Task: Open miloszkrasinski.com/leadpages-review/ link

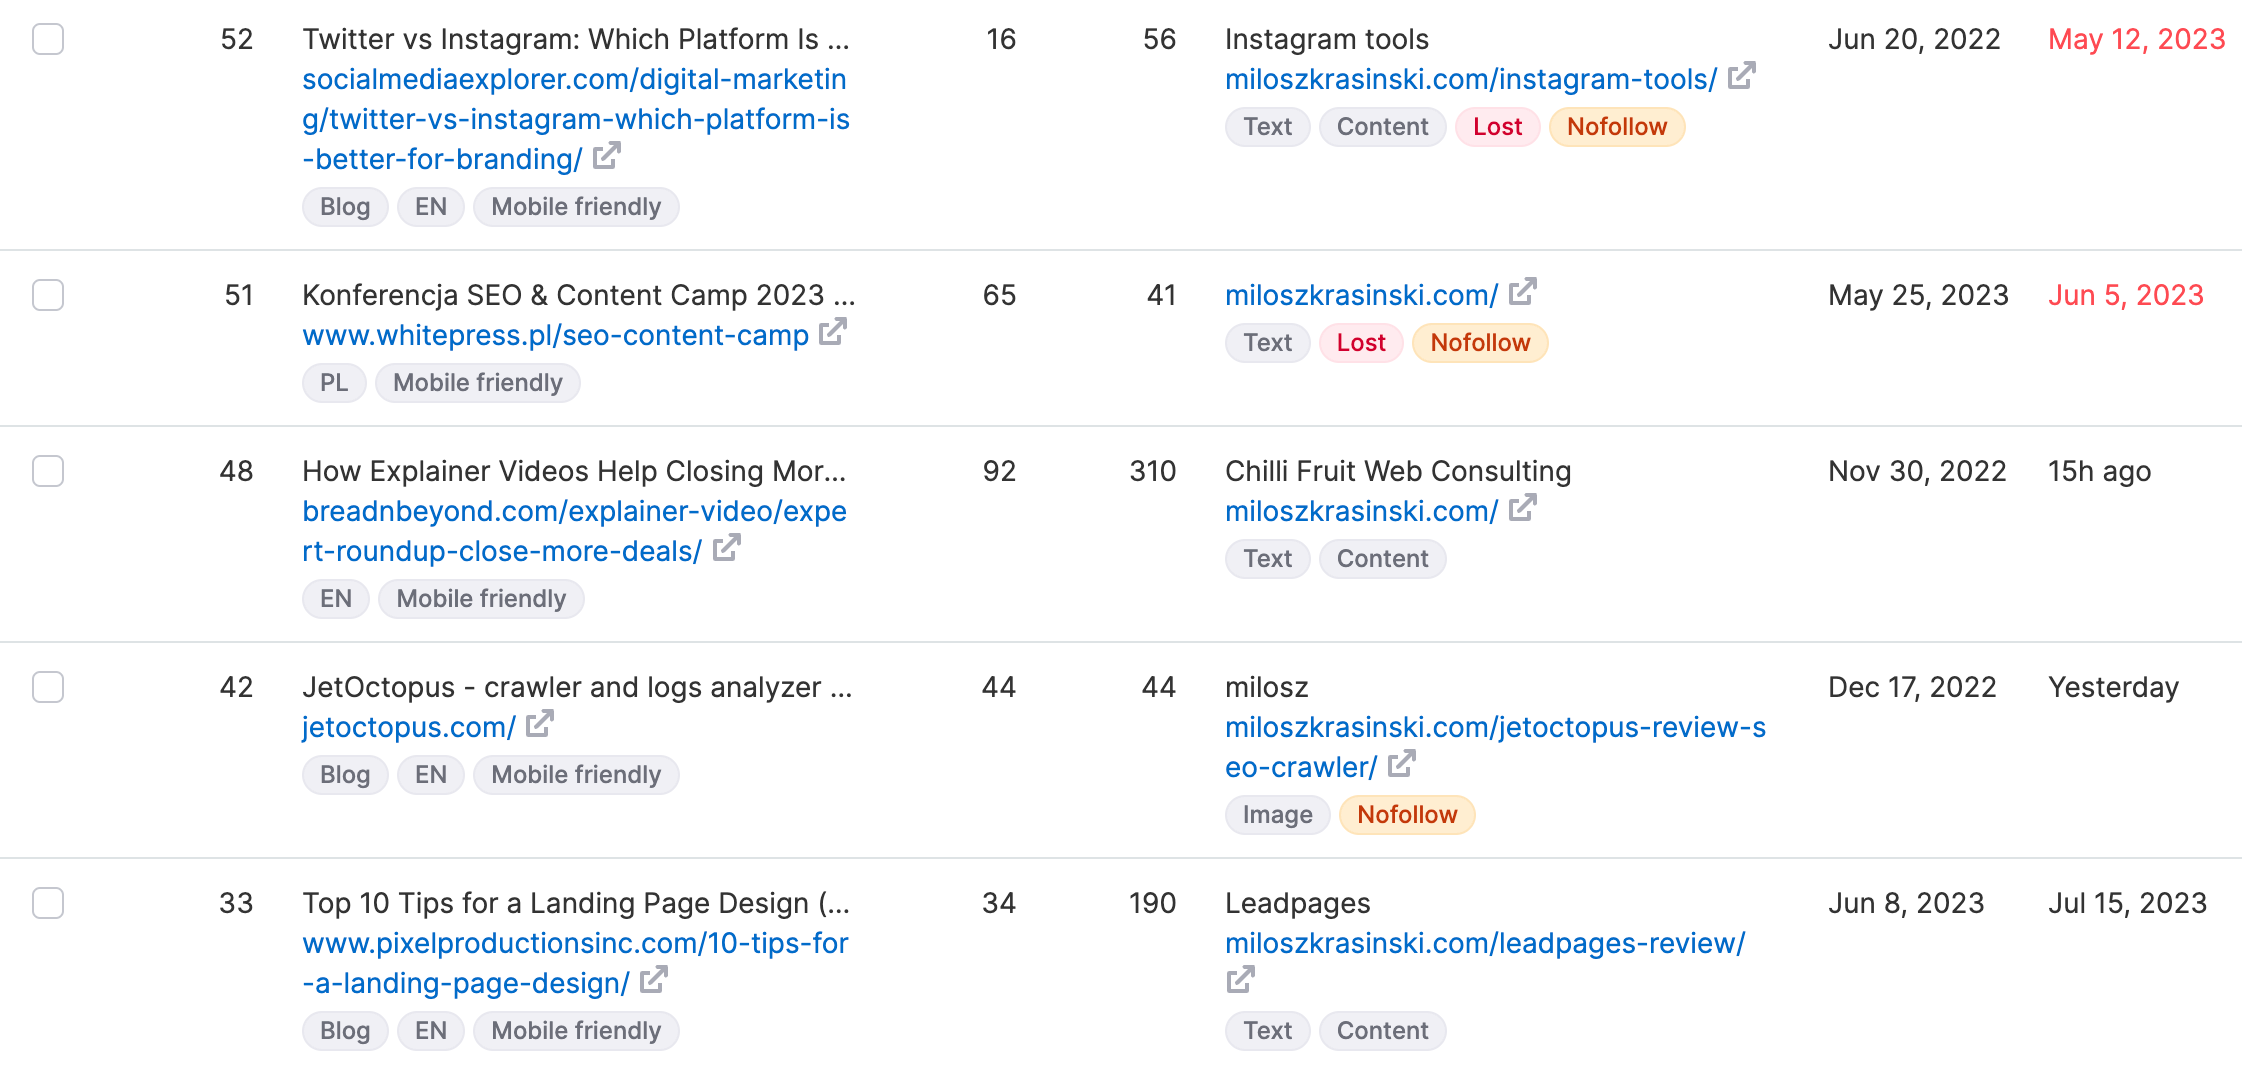Action: [1485, 943]
